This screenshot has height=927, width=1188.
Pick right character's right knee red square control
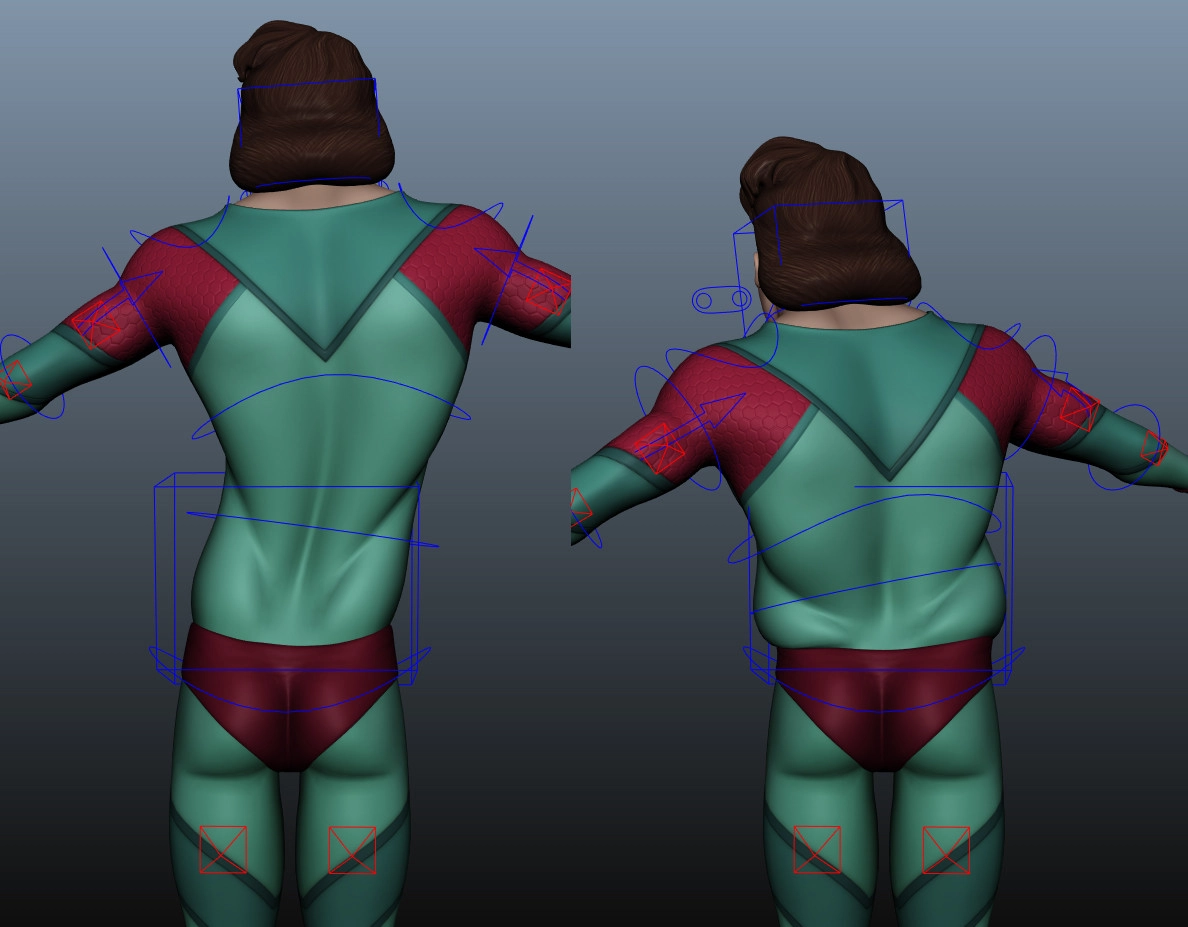coord(946,849)
